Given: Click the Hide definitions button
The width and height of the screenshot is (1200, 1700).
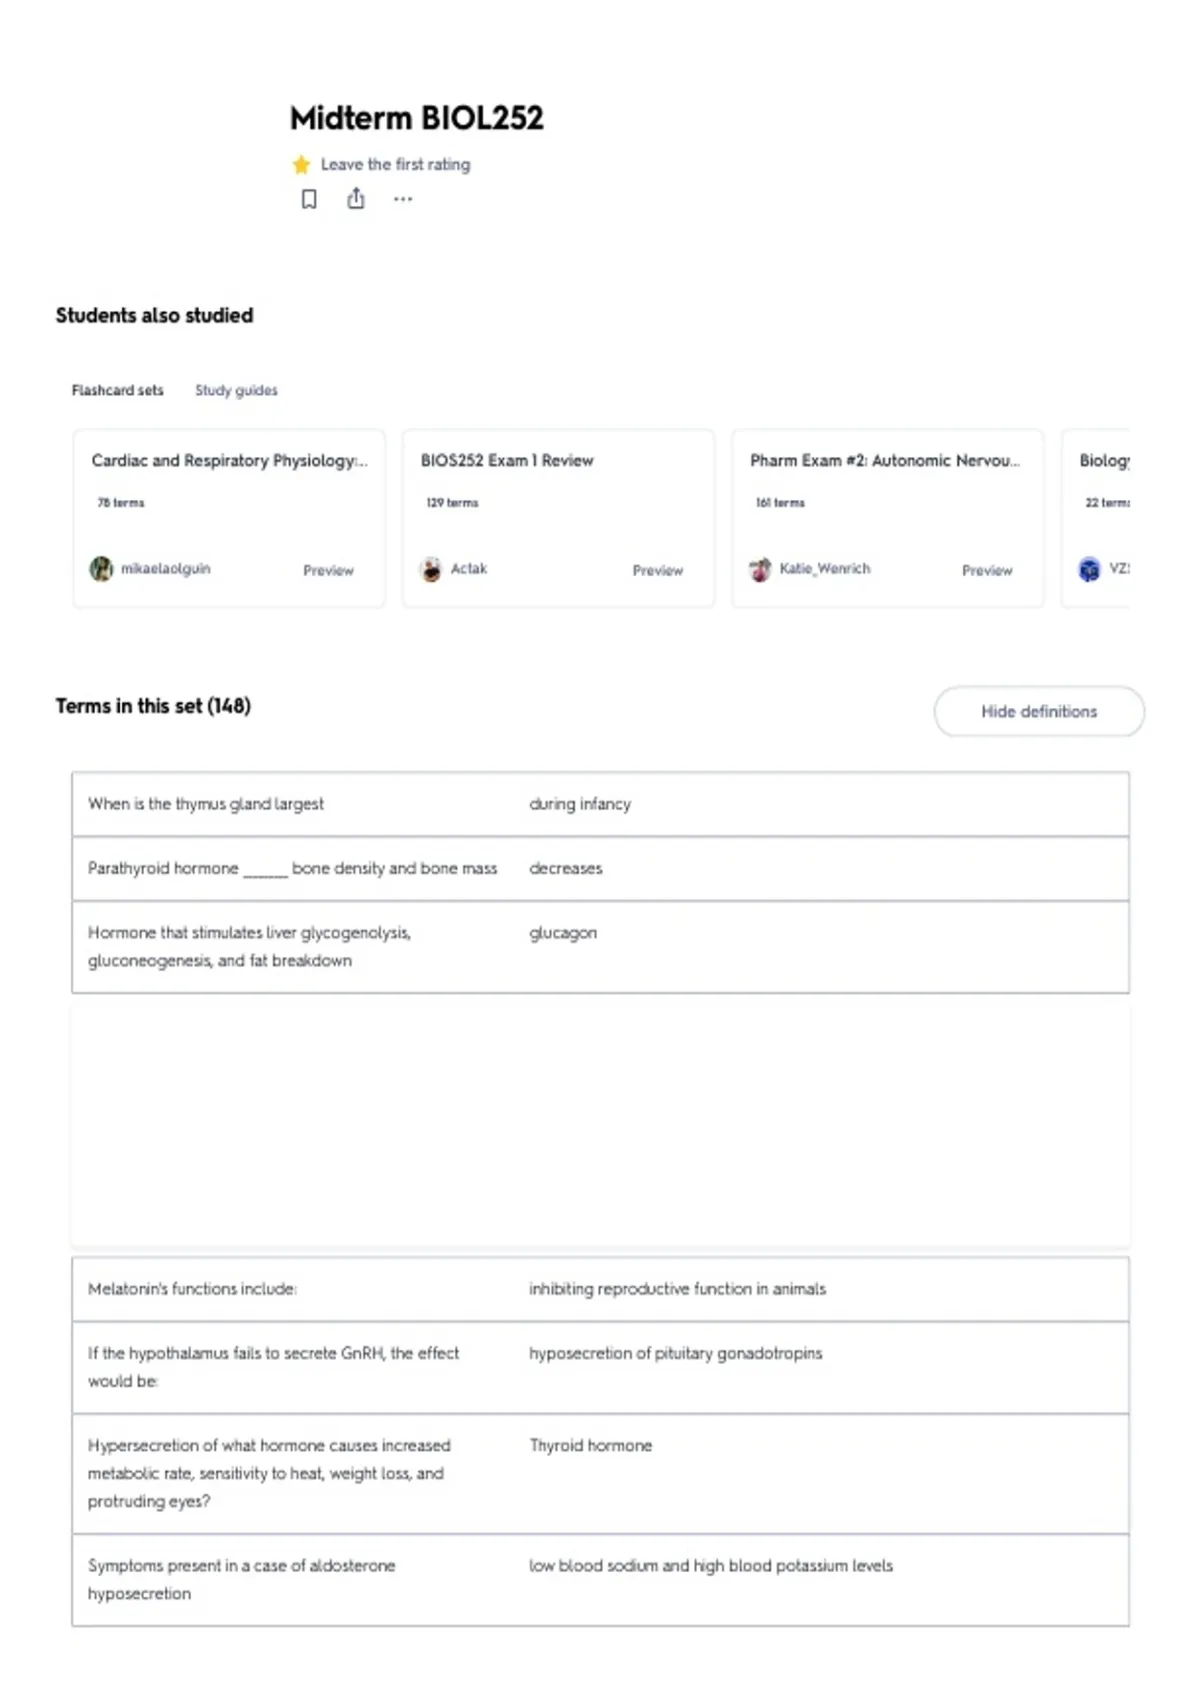Looking at the screenshot, I should click(1039, 711).
